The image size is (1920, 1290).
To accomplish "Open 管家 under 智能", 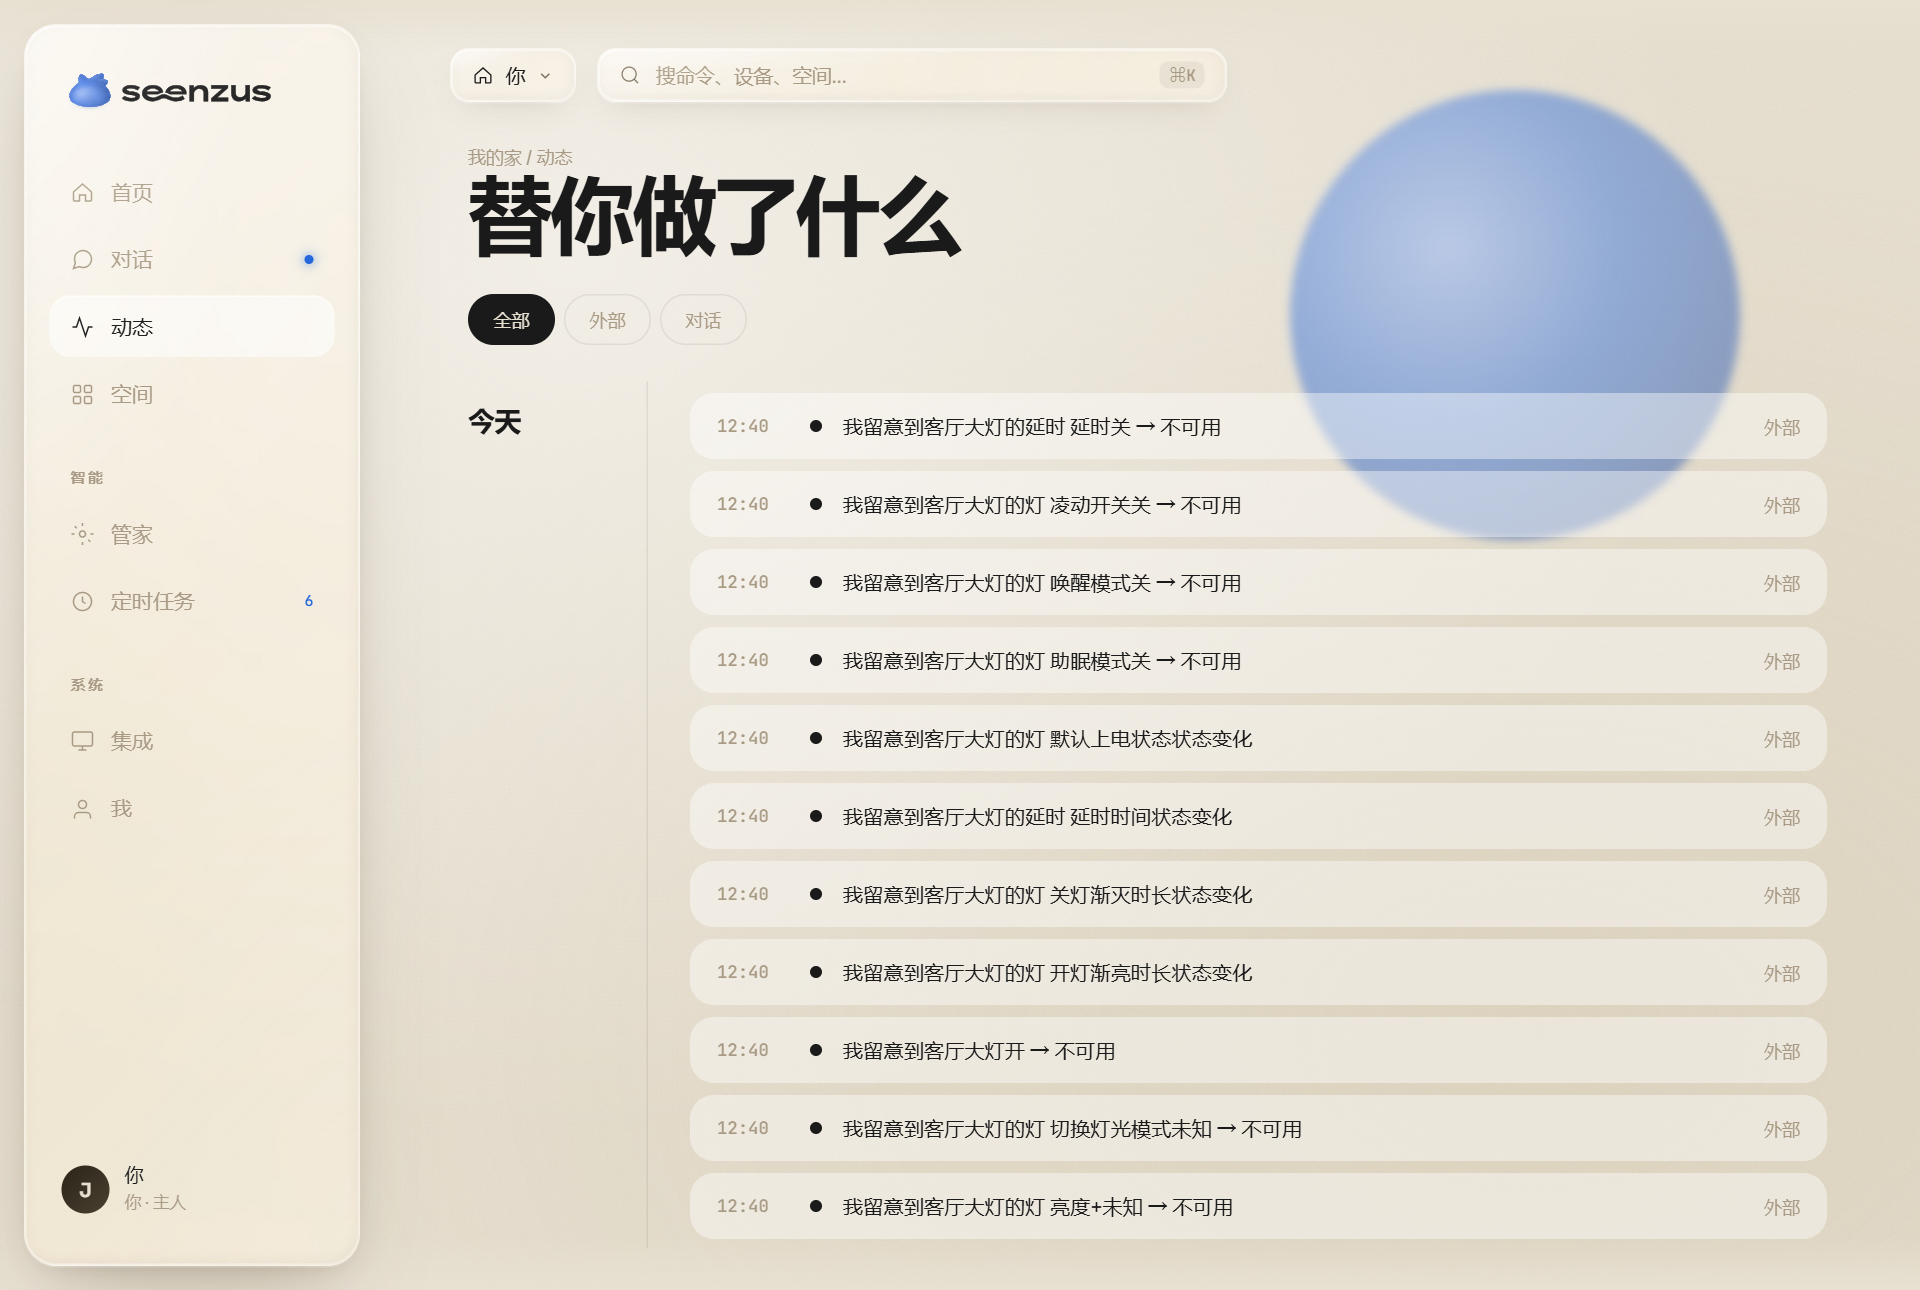I will 192,534.
